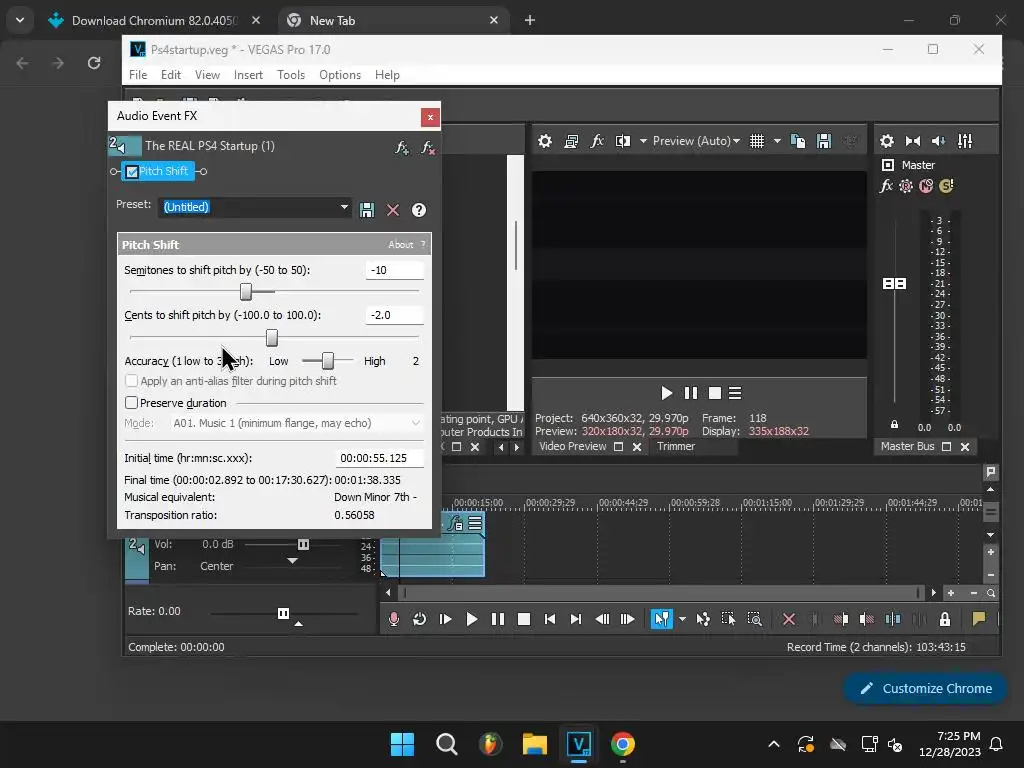The width and height of the screenshot is (1024, 768).
Task: Click About link in Pitch Shift header
Action: tap(400, 244)
